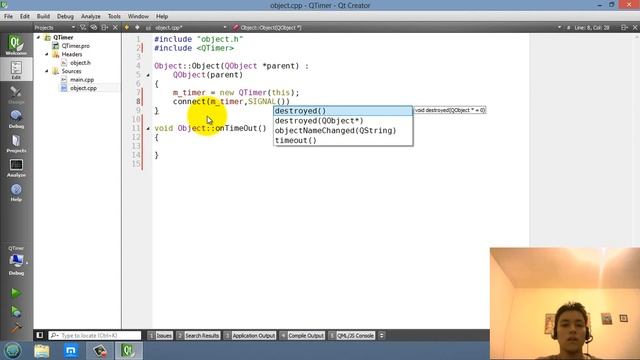This screenshot has height=360, width=640.
Task: Fold the onTimeOut function at line 11
Action: (148, 128)
